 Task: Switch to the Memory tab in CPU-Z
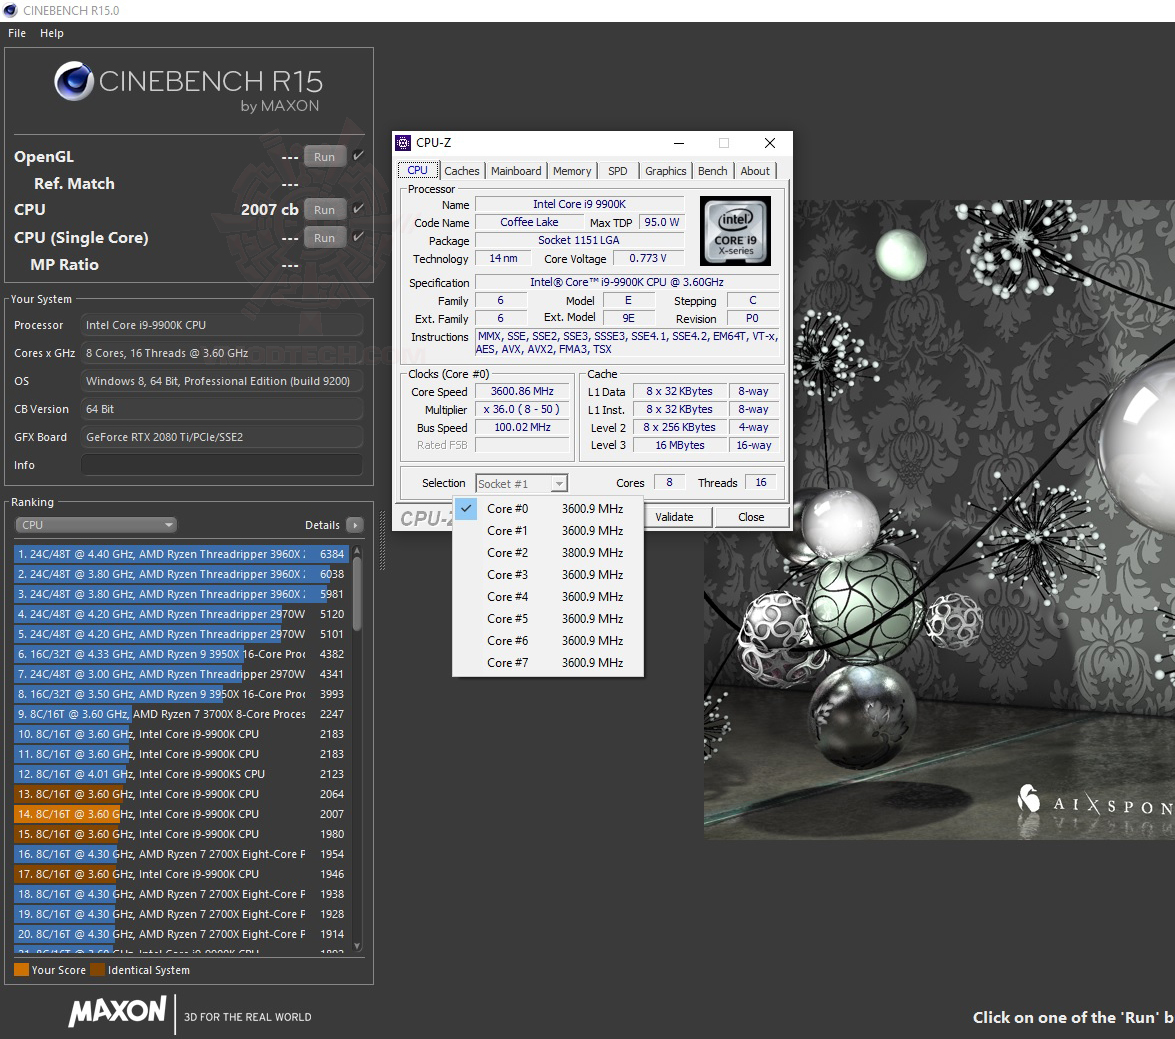[572, 171]
